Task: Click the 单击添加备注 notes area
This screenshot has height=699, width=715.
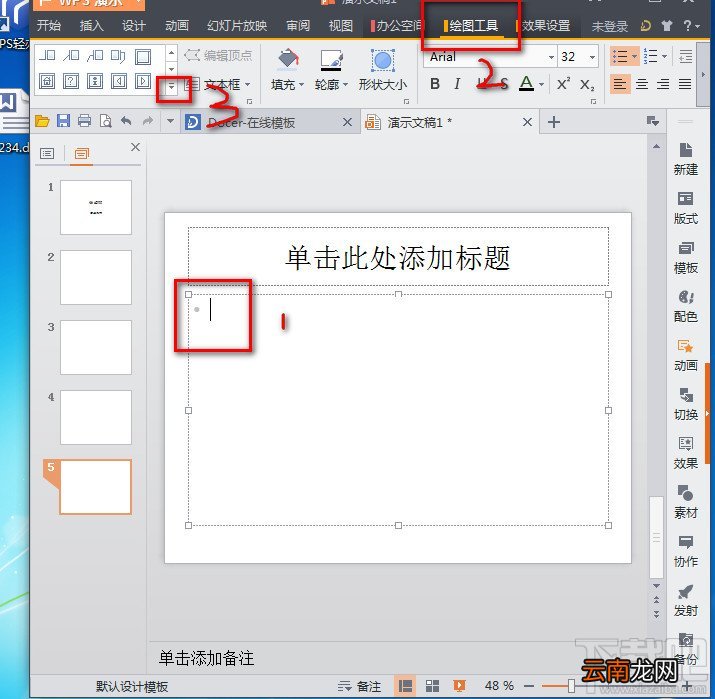Action: point(207,658)
